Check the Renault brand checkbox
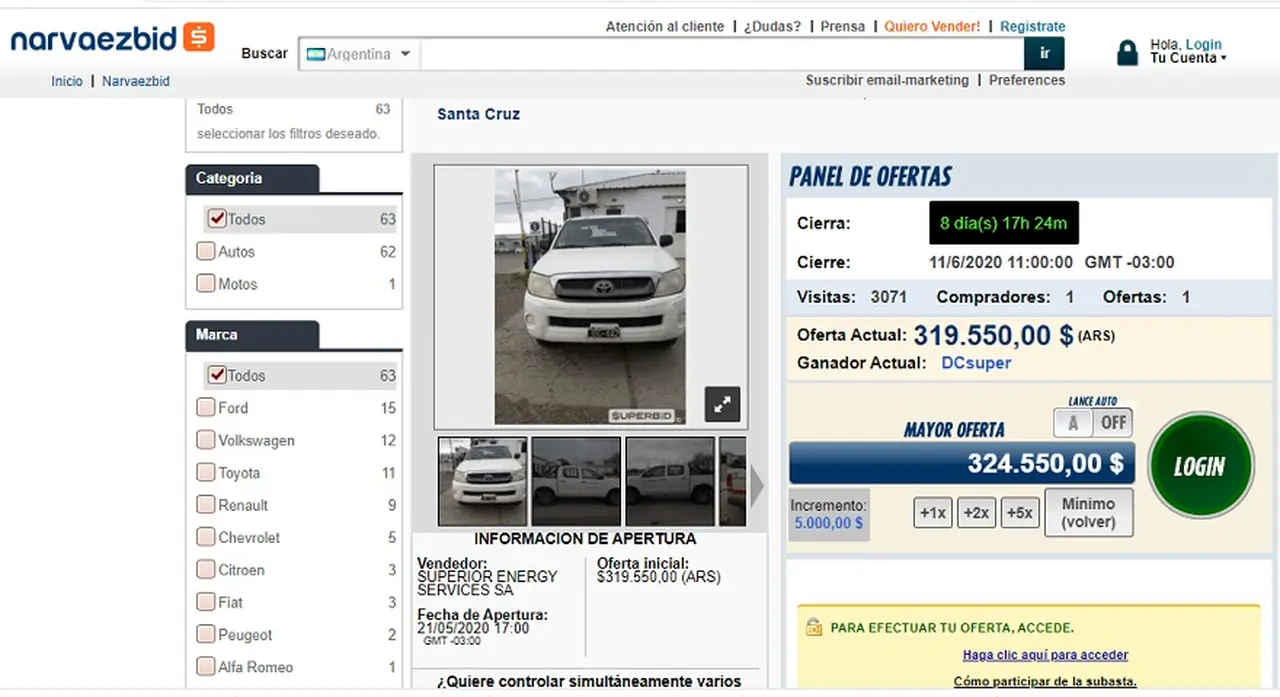 pos(206,505)
